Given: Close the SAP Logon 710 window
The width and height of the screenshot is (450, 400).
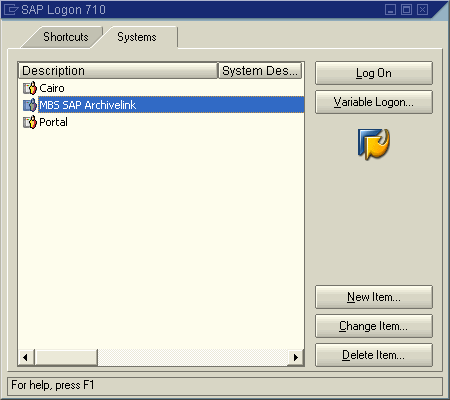Looking at the screenshot, I should (422, 9).
